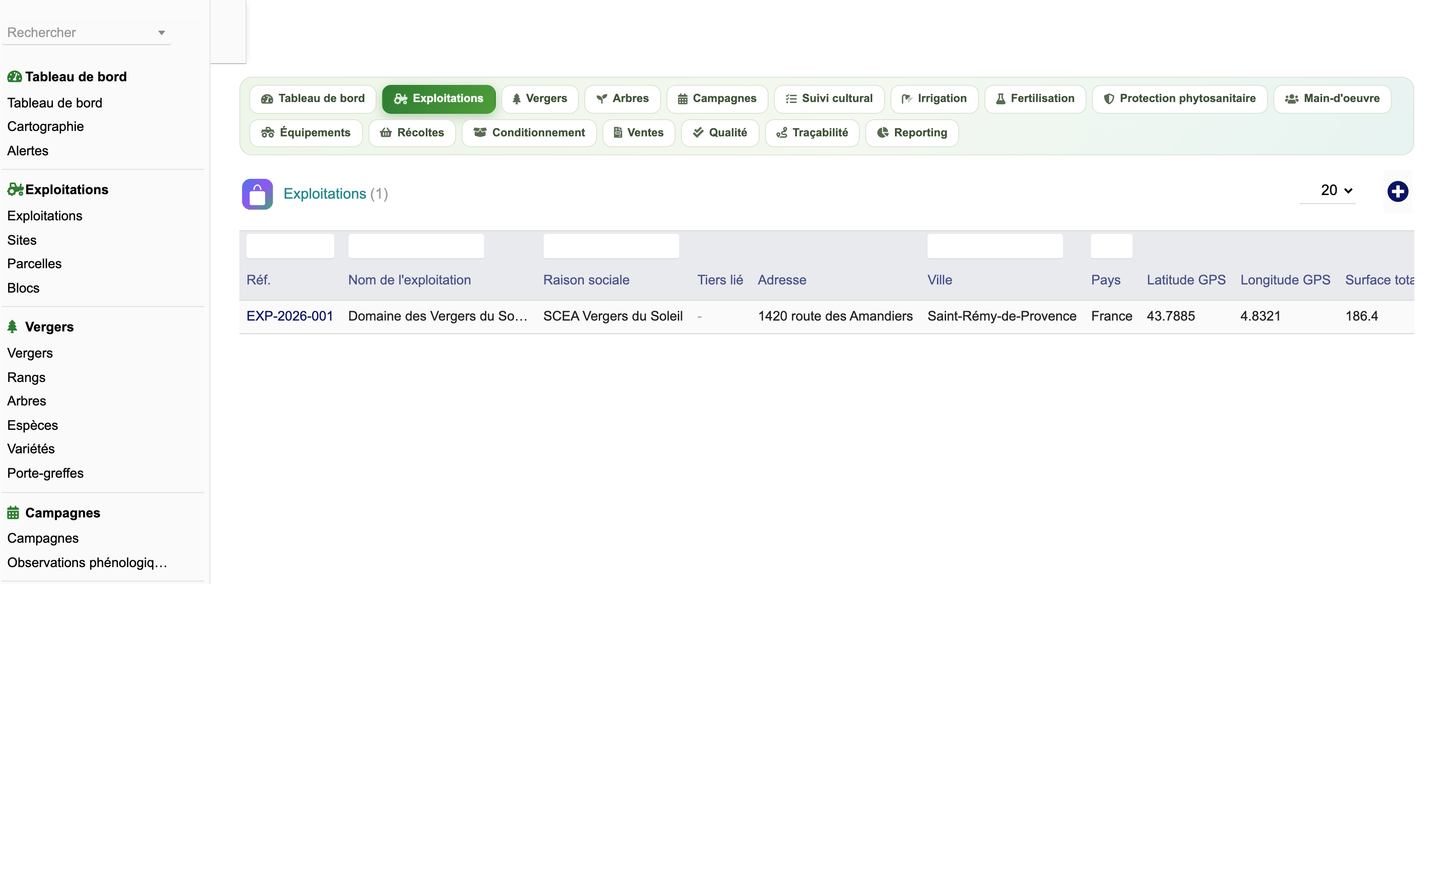The image size is (1445, 894).
Task: Open Cartographie in the sidebar
Action: tap(46, 127)
